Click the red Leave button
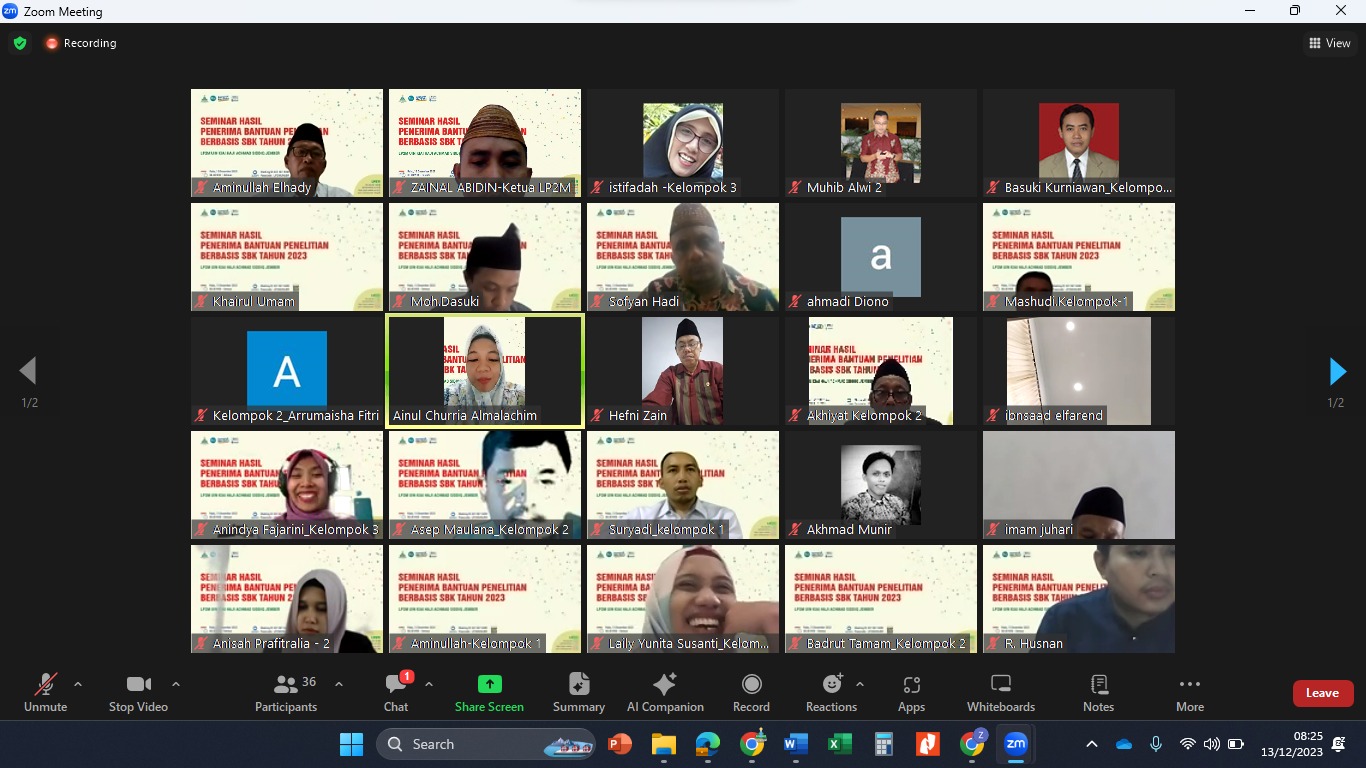The width and height of the screenshot is (1366, 768). click(1322, 693)
